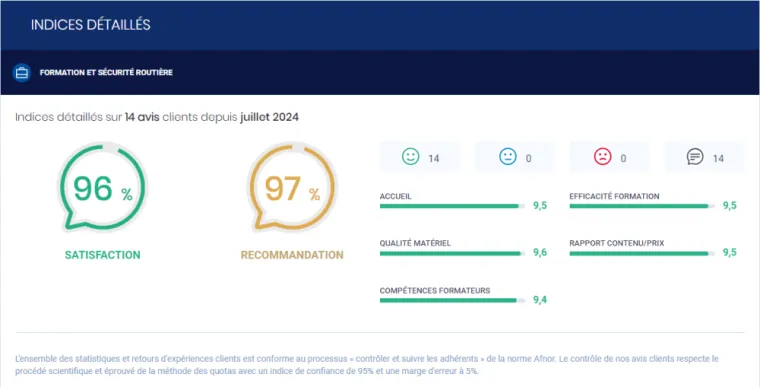The image size is (760, 387).
Task: Click the 9,4 score for COMPÉTENCES FORMATEURS
Action: click(x=540, y=300)
